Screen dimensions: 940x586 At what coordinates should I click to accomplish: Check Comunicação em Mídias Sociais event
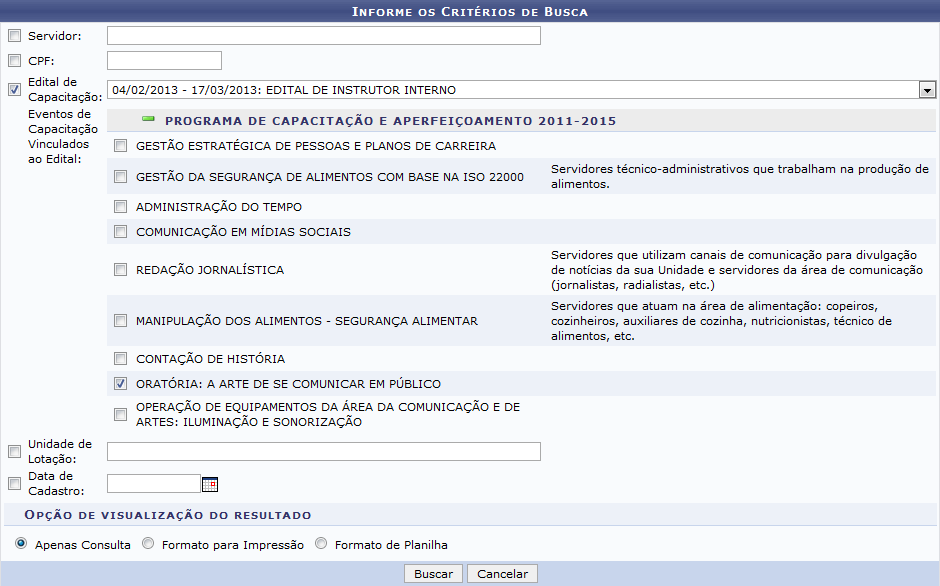coord(120,232)
